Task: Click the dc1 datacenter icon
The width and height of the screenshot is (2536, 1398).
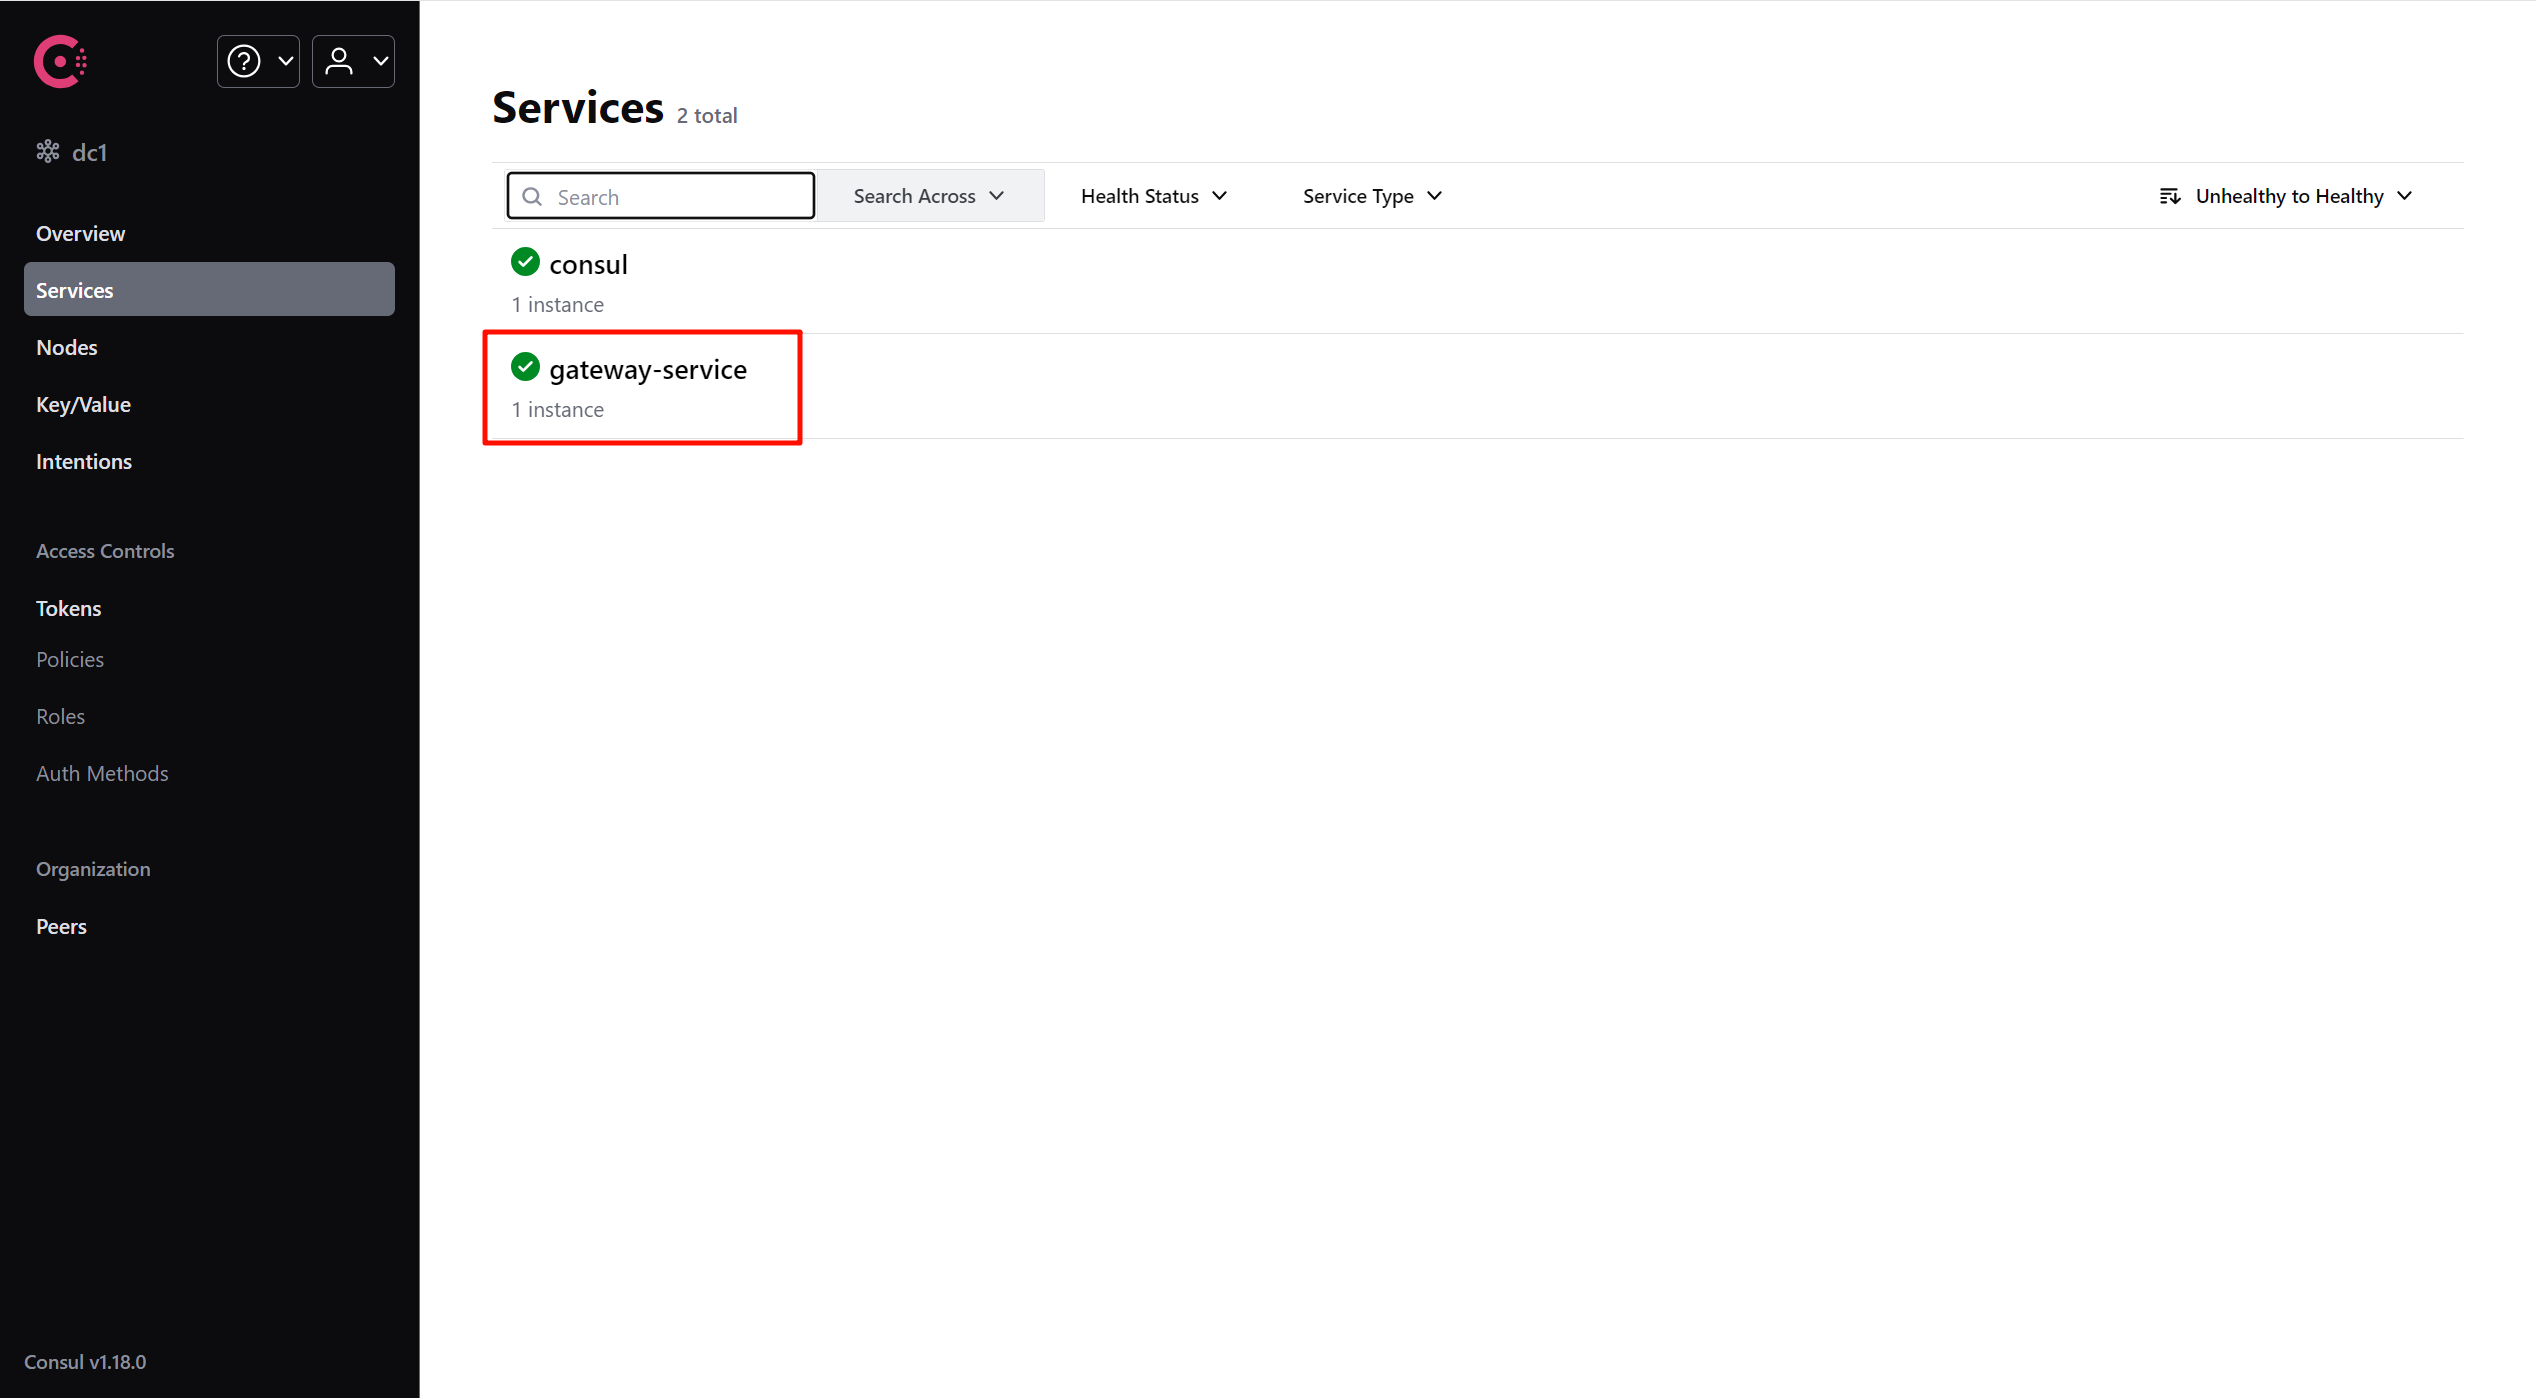Action: pos(46,152)
